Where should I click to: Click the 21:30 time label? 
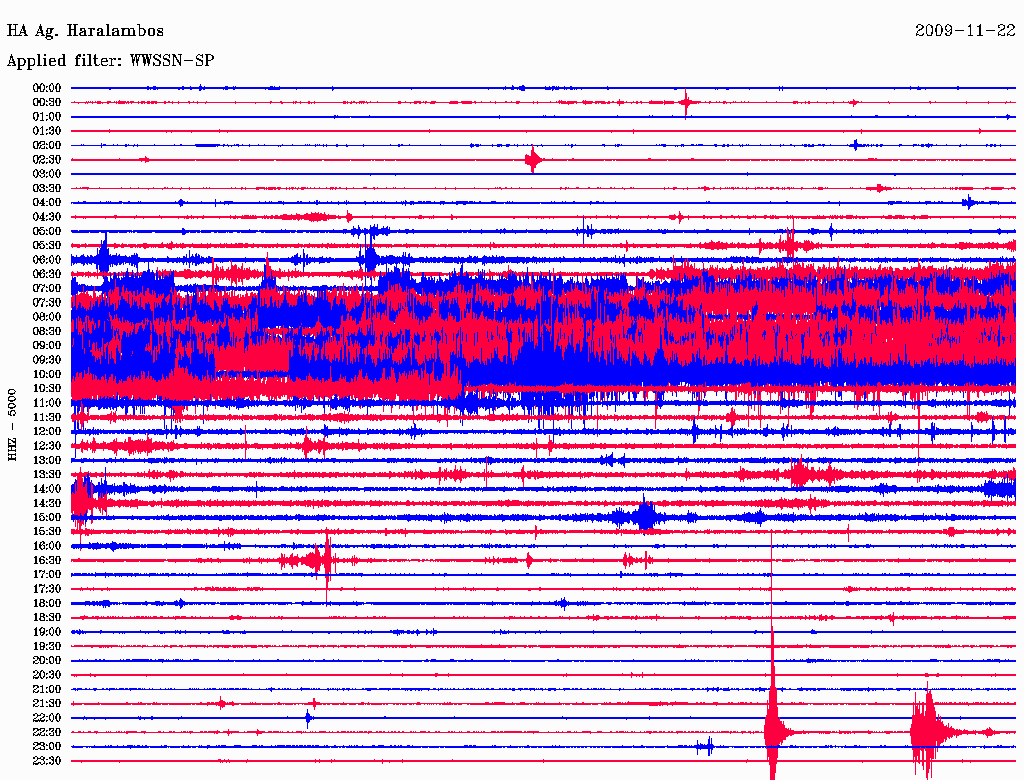click(47, 704)
